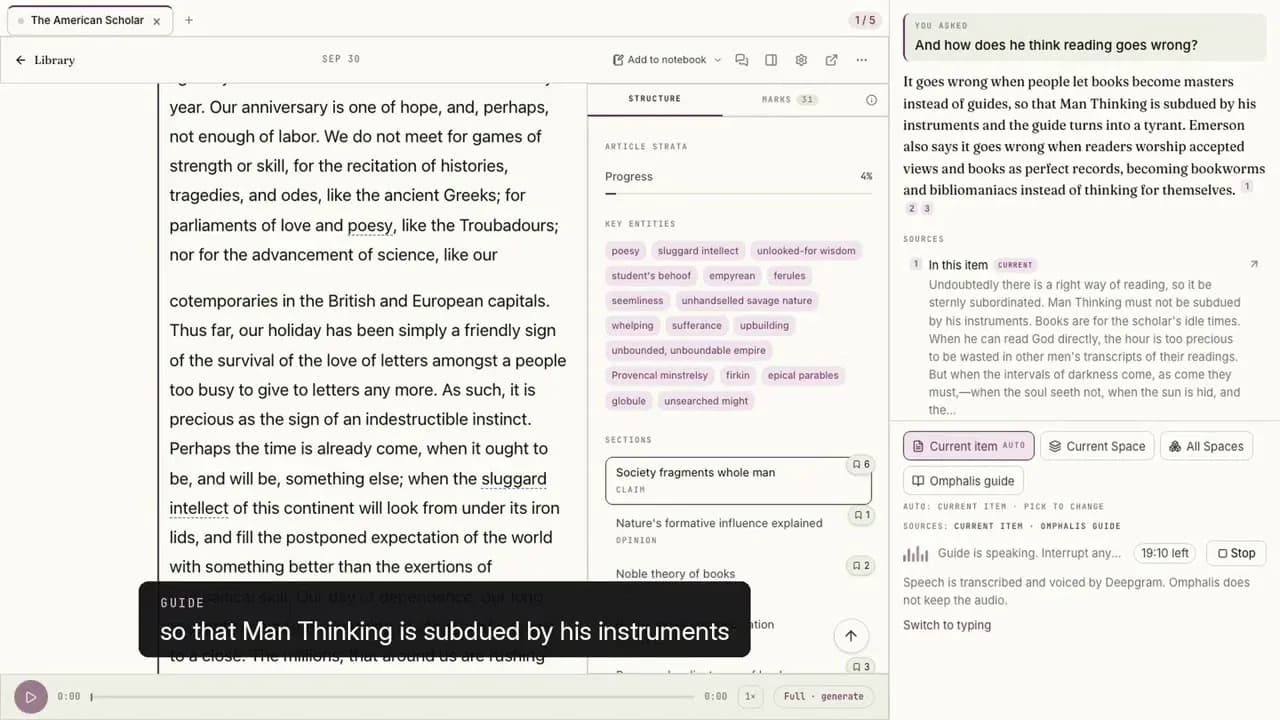The width and height of the screenshot is (1280, 720).
Task: Click bookmark count 6 on Society section
Action: [x=860, y=465]
